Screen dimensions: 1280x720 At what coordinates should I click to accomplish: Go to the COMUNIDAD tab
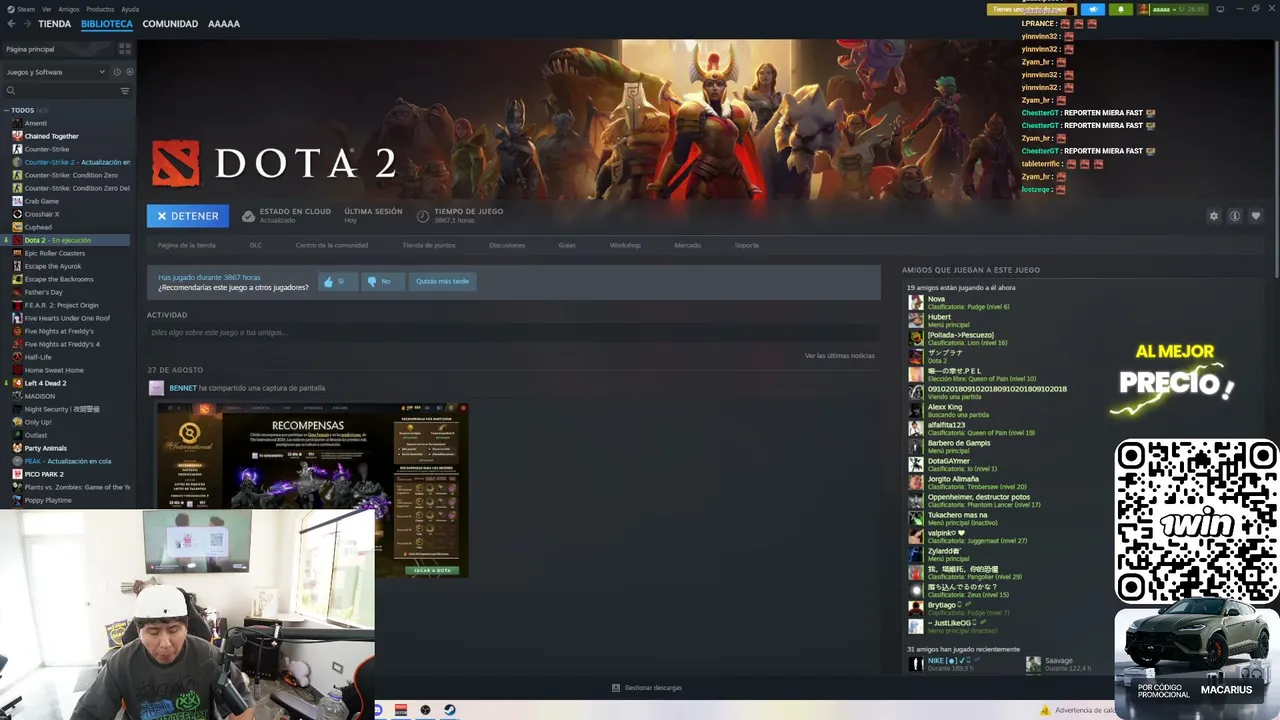click(170, 24)
